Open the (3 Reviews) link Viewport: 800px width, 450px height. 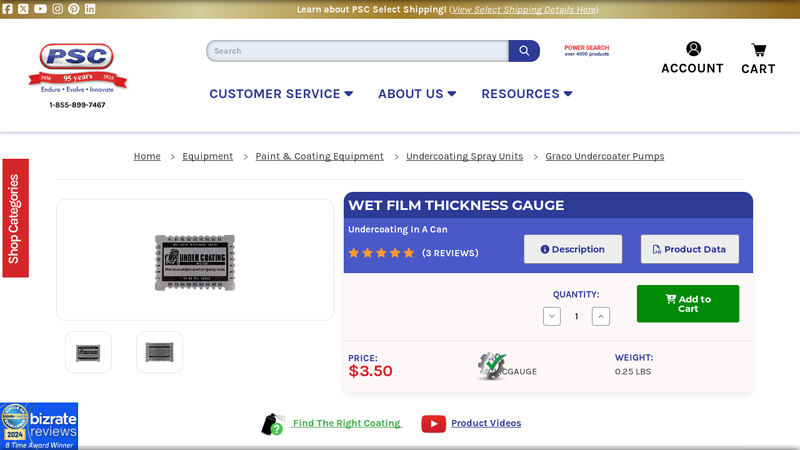tap(450, 253)
